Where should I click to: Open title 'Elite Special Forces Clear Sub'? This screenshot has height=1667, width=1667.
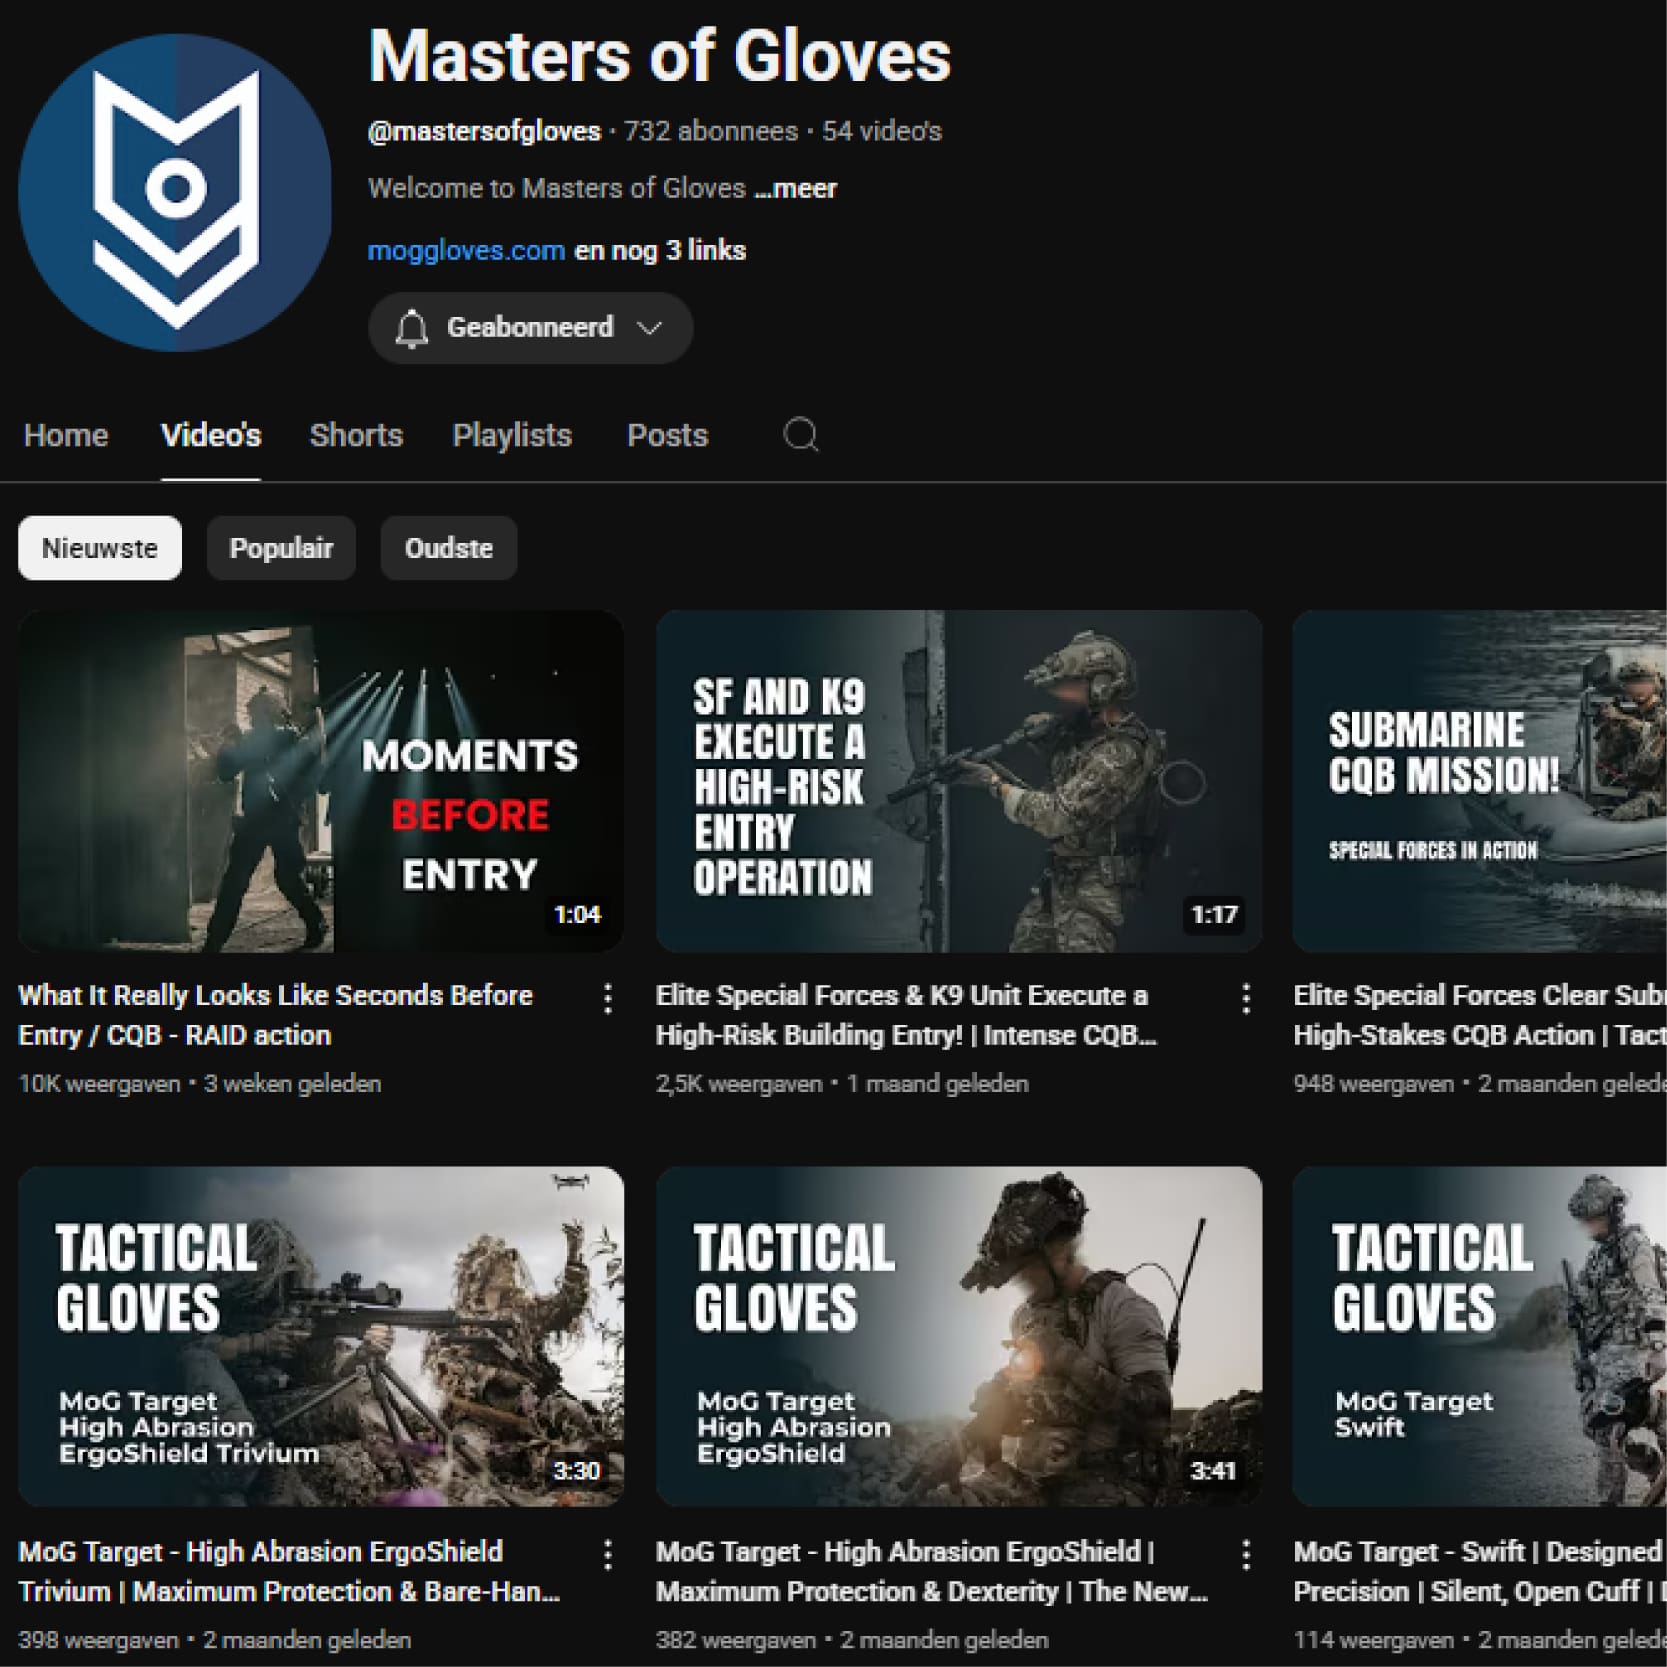(x=1480, y=1015)
